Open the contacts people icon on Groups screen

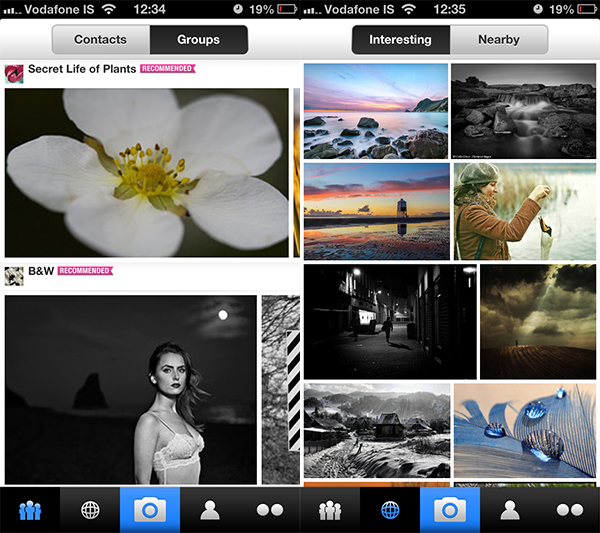point(30,510)
